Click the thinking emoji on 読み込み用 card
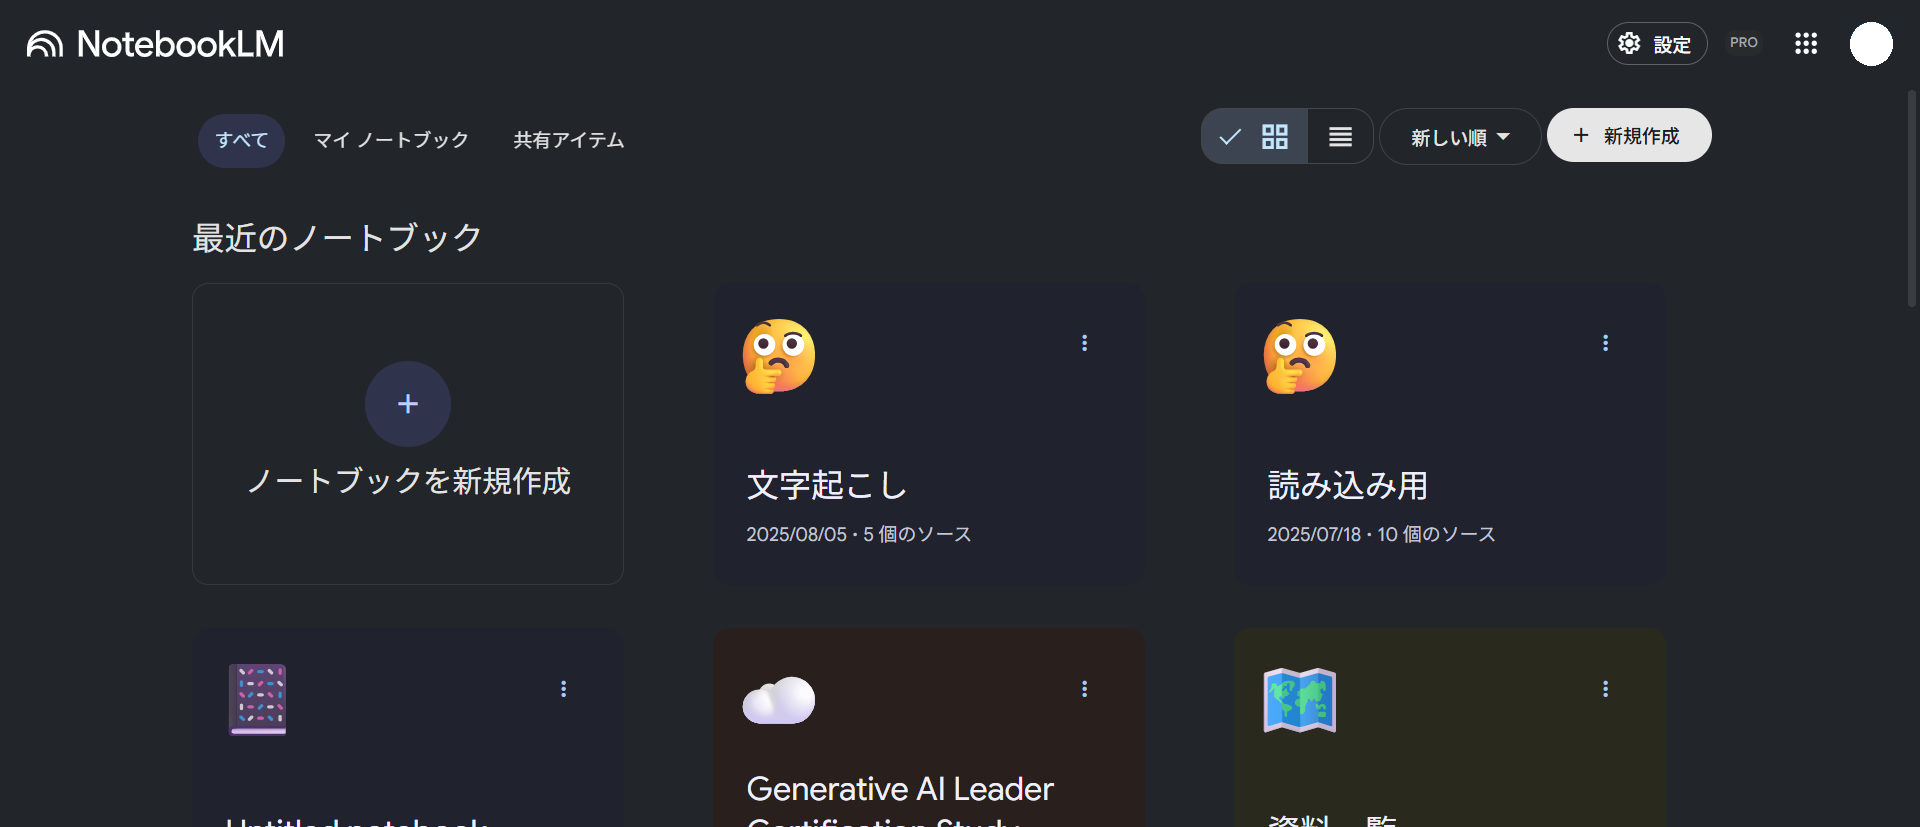1920x827 pixels. click(1300, 356)
